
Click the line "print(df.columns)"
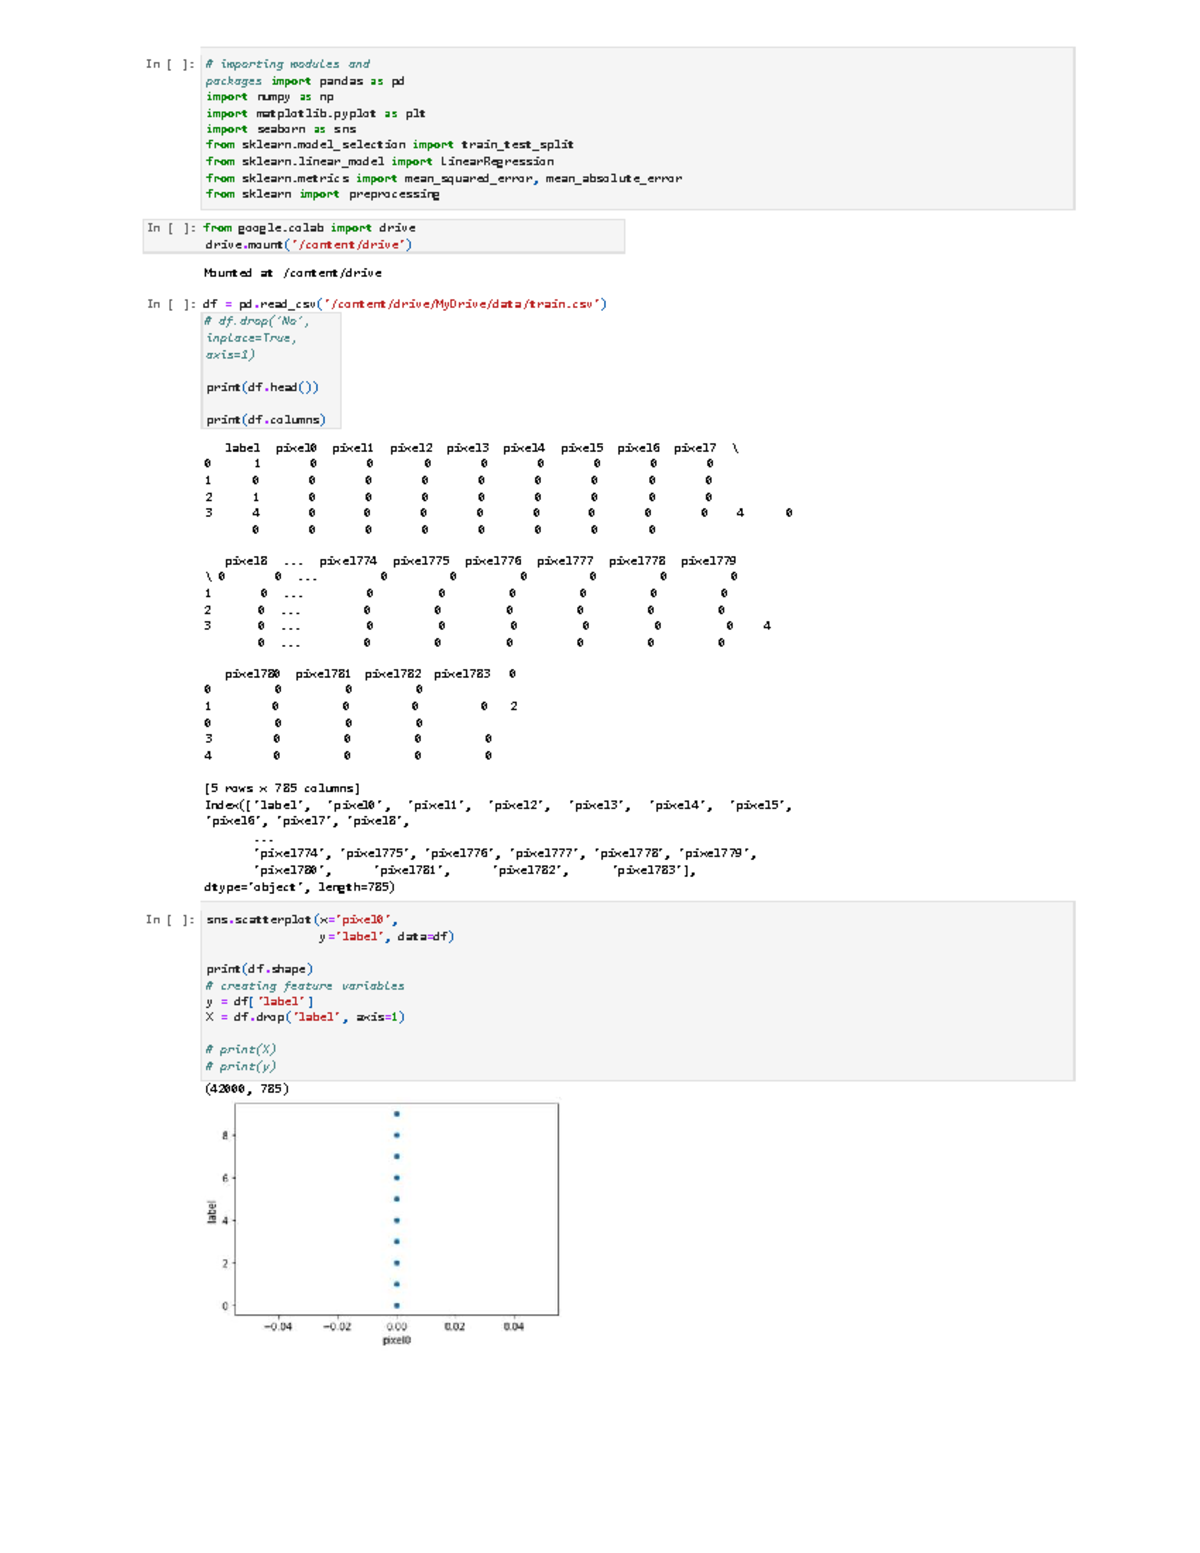click(266, 420)
